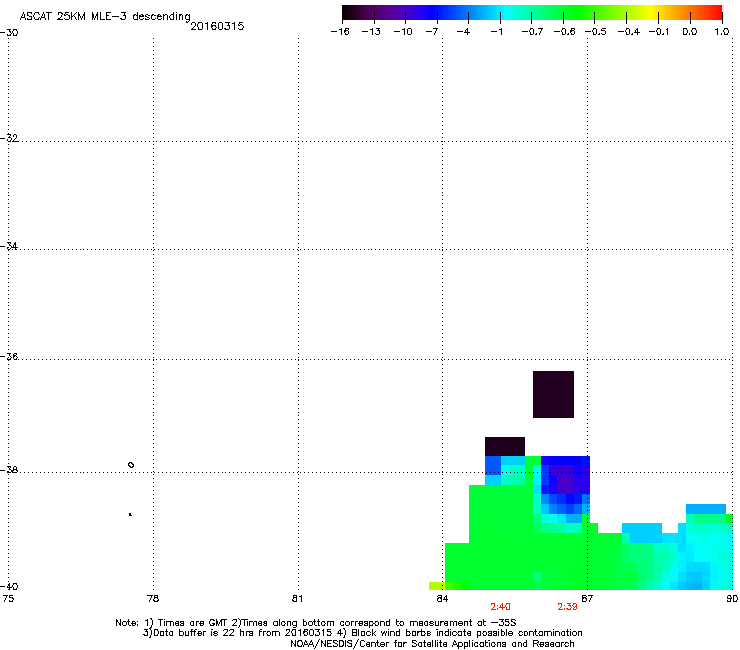Viewport: 740px width, 650px height.
Task: Click the color bar label -0.7
Action: 532,32
